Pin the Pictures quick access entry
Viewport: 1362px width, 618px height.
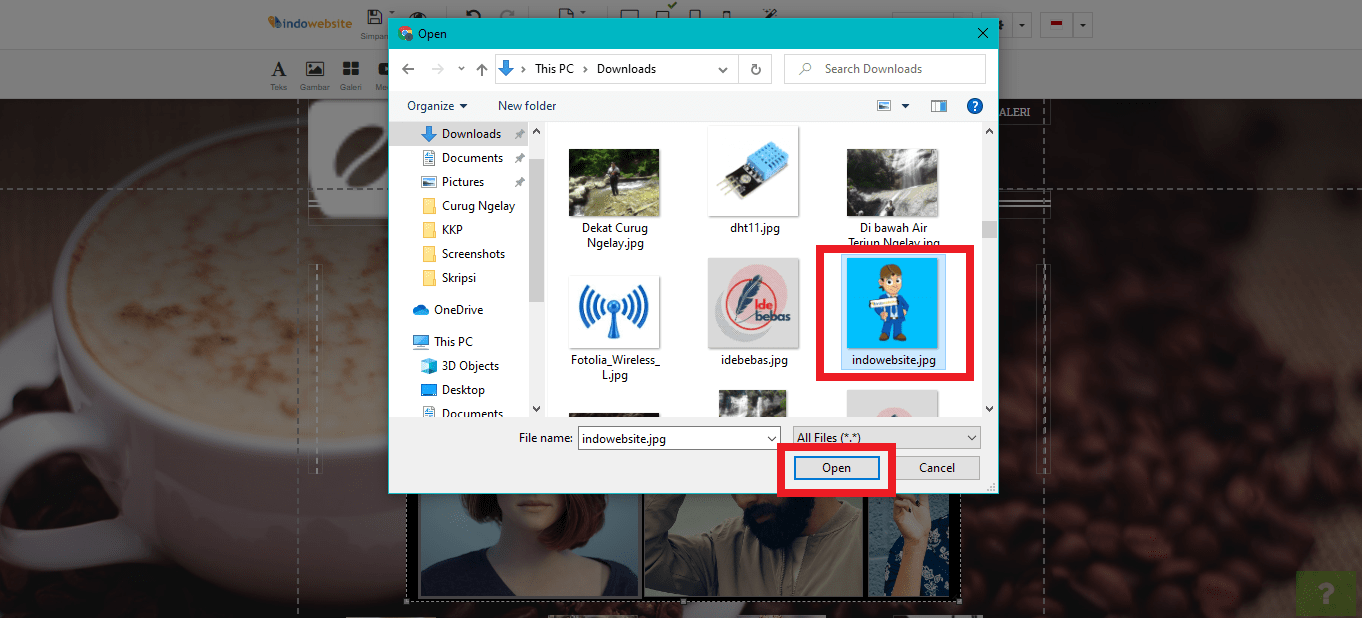(x=519, y=181)
